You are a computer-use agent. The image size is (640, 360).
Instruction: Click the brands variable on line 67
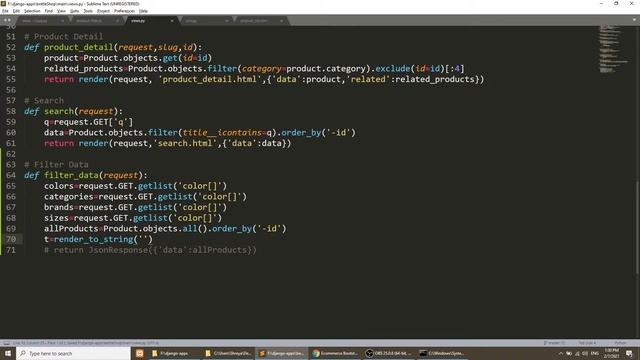[x=58, y=207]
